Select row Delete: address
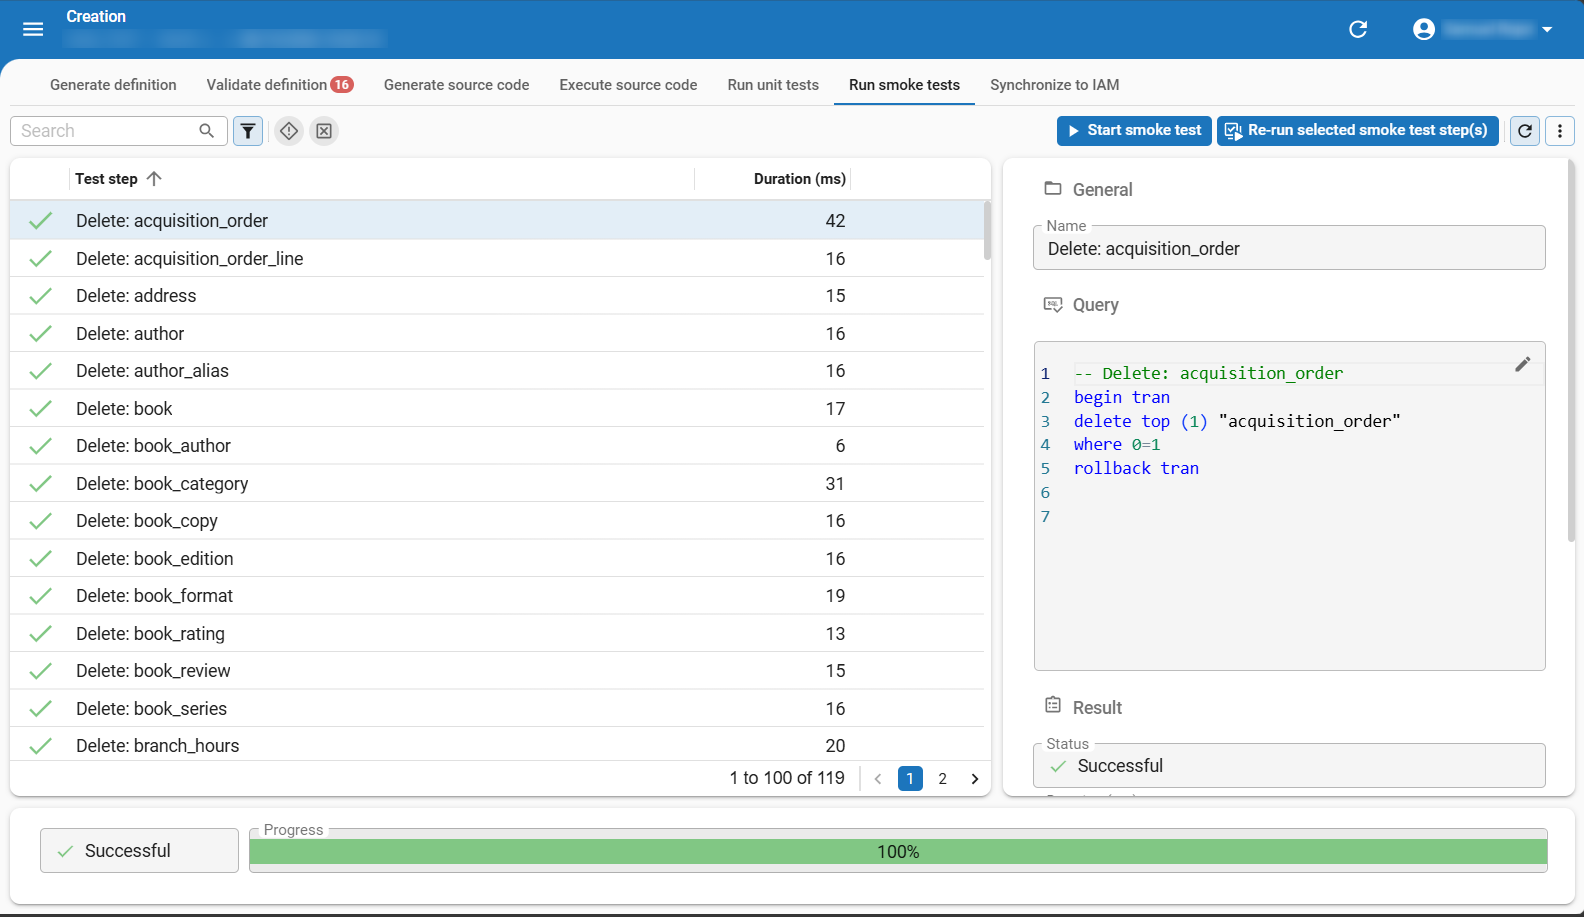The width and height of the screenshot is (1584, 917). coord(497,296)
